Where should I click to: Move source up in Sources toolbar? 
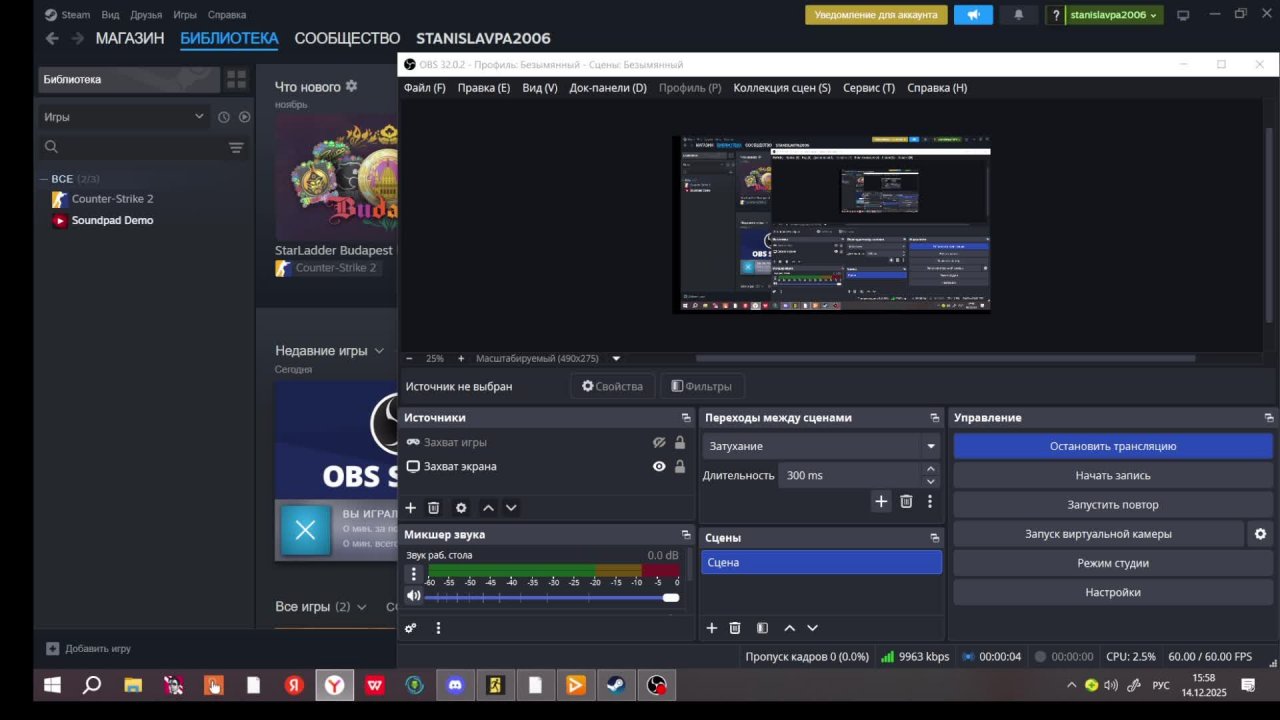[x=488, y=508]
